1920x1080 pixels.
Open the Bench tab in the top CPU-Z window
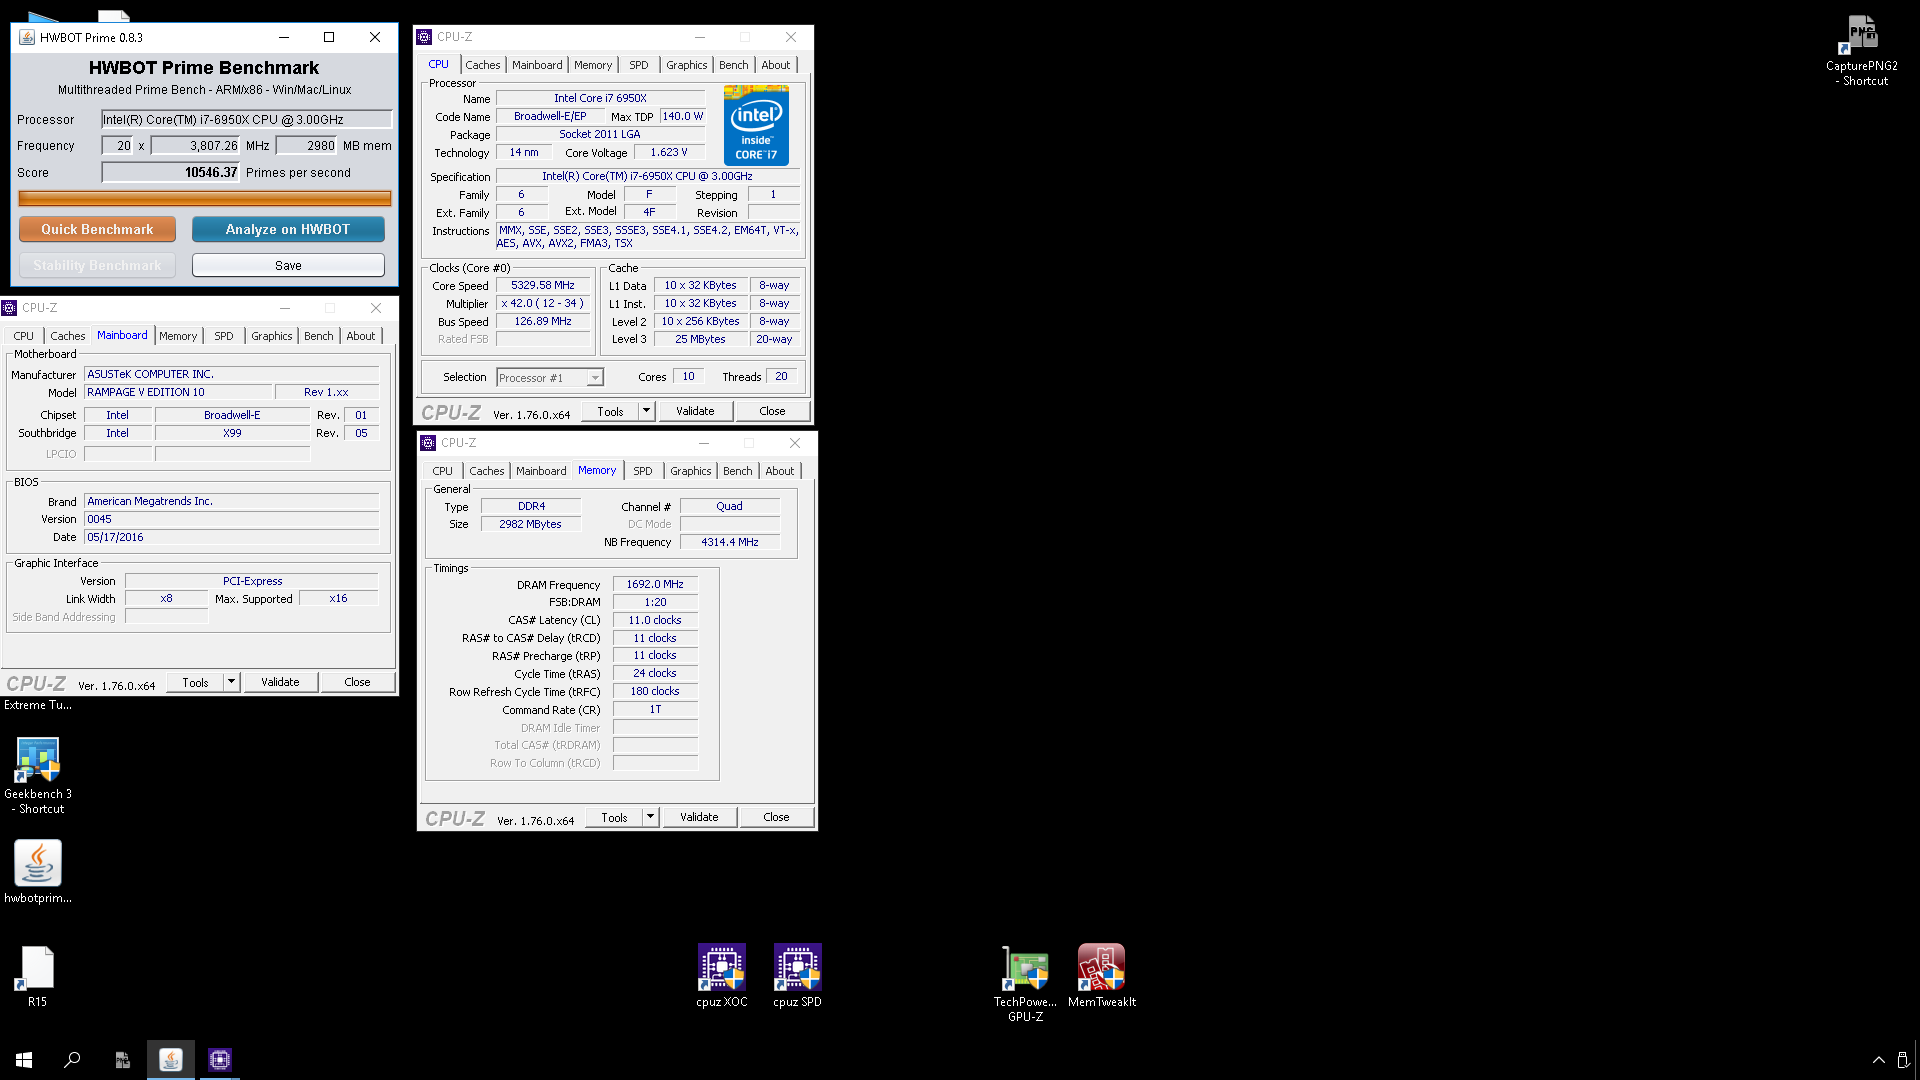(734, 65)
